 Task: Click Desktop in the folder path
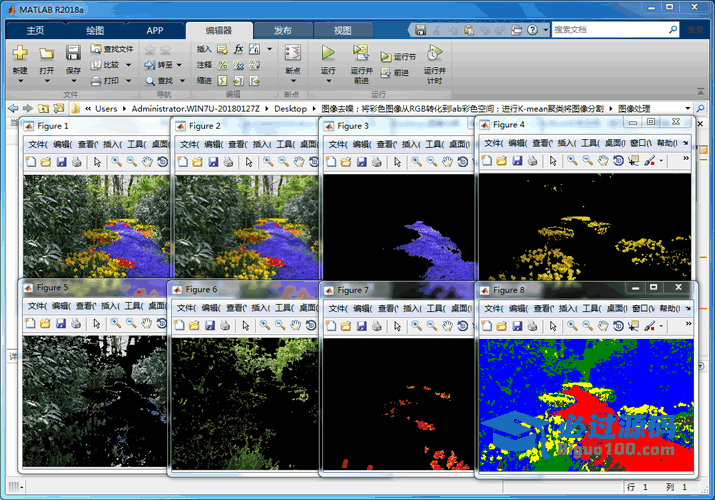click(290, 108)
